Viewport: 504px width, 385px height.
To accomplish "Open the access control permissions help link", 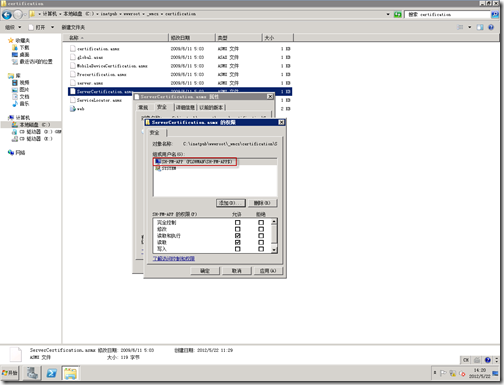I will click(x=174, y=259).
